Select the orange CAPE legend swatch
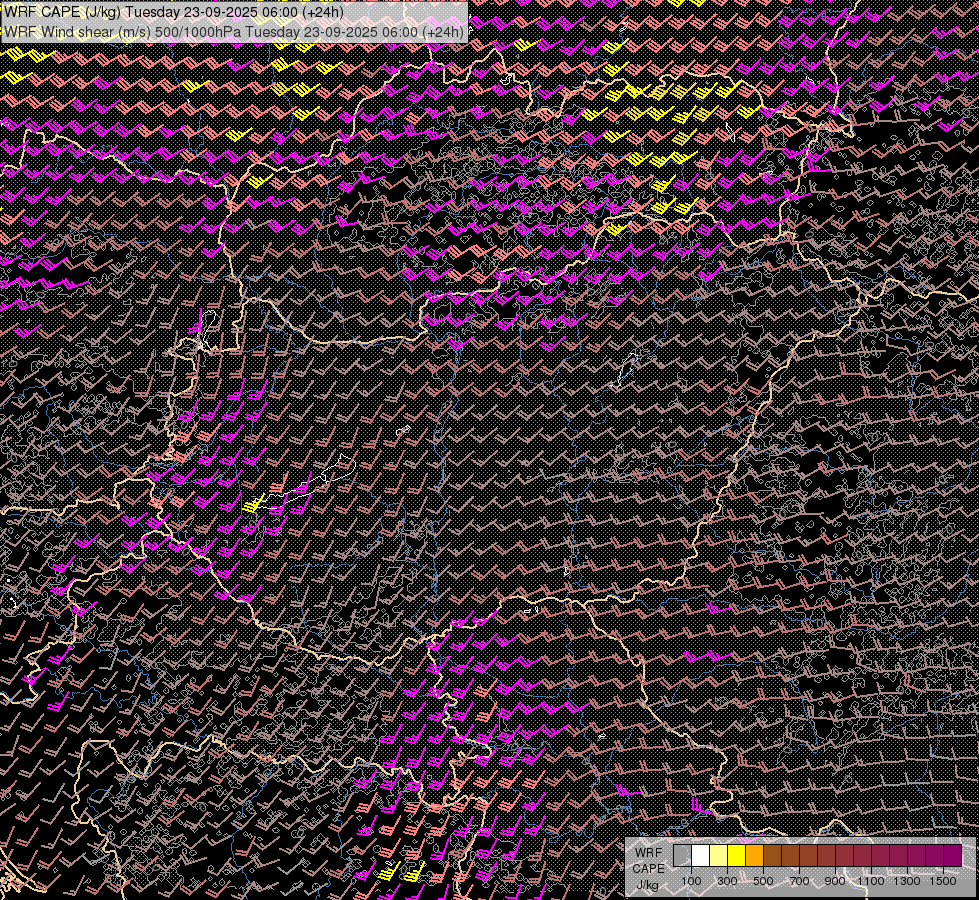Image resolution: width=979 pixels, height=900 pixels. pos(754,856)
